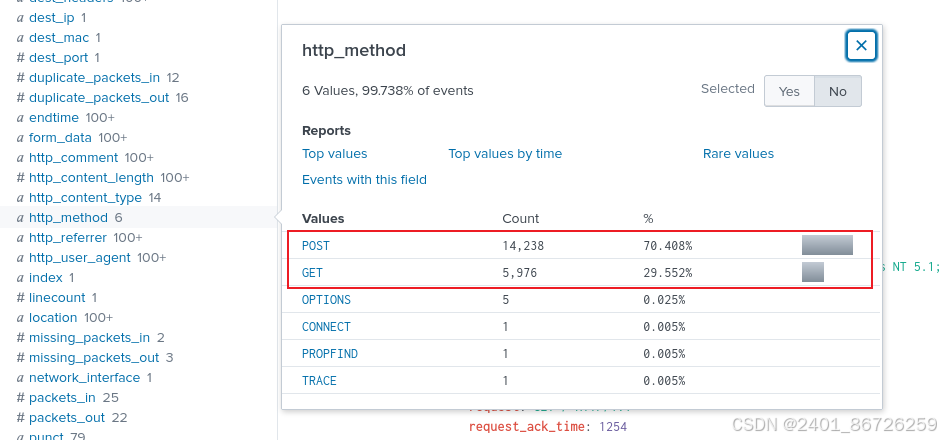
Task: Close the http_method field popup
Action: (861, 46)
